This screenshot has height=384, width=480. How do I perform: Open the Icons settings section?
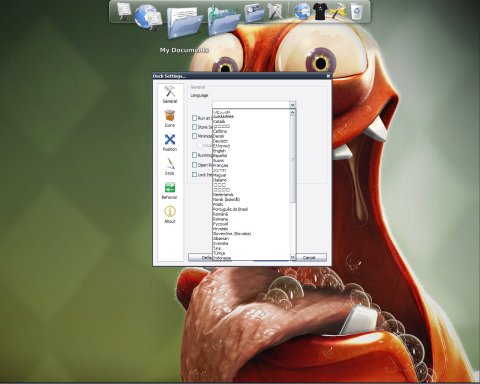(x=170, y=118)
